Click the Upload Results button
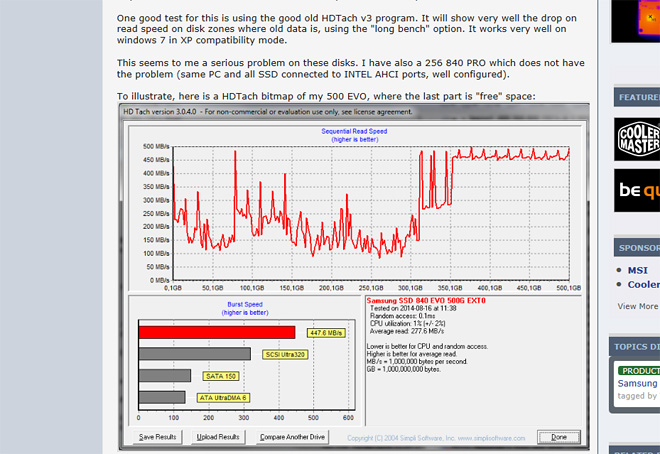The height and width of the screenshot is (454, 660). click(218, 437)
